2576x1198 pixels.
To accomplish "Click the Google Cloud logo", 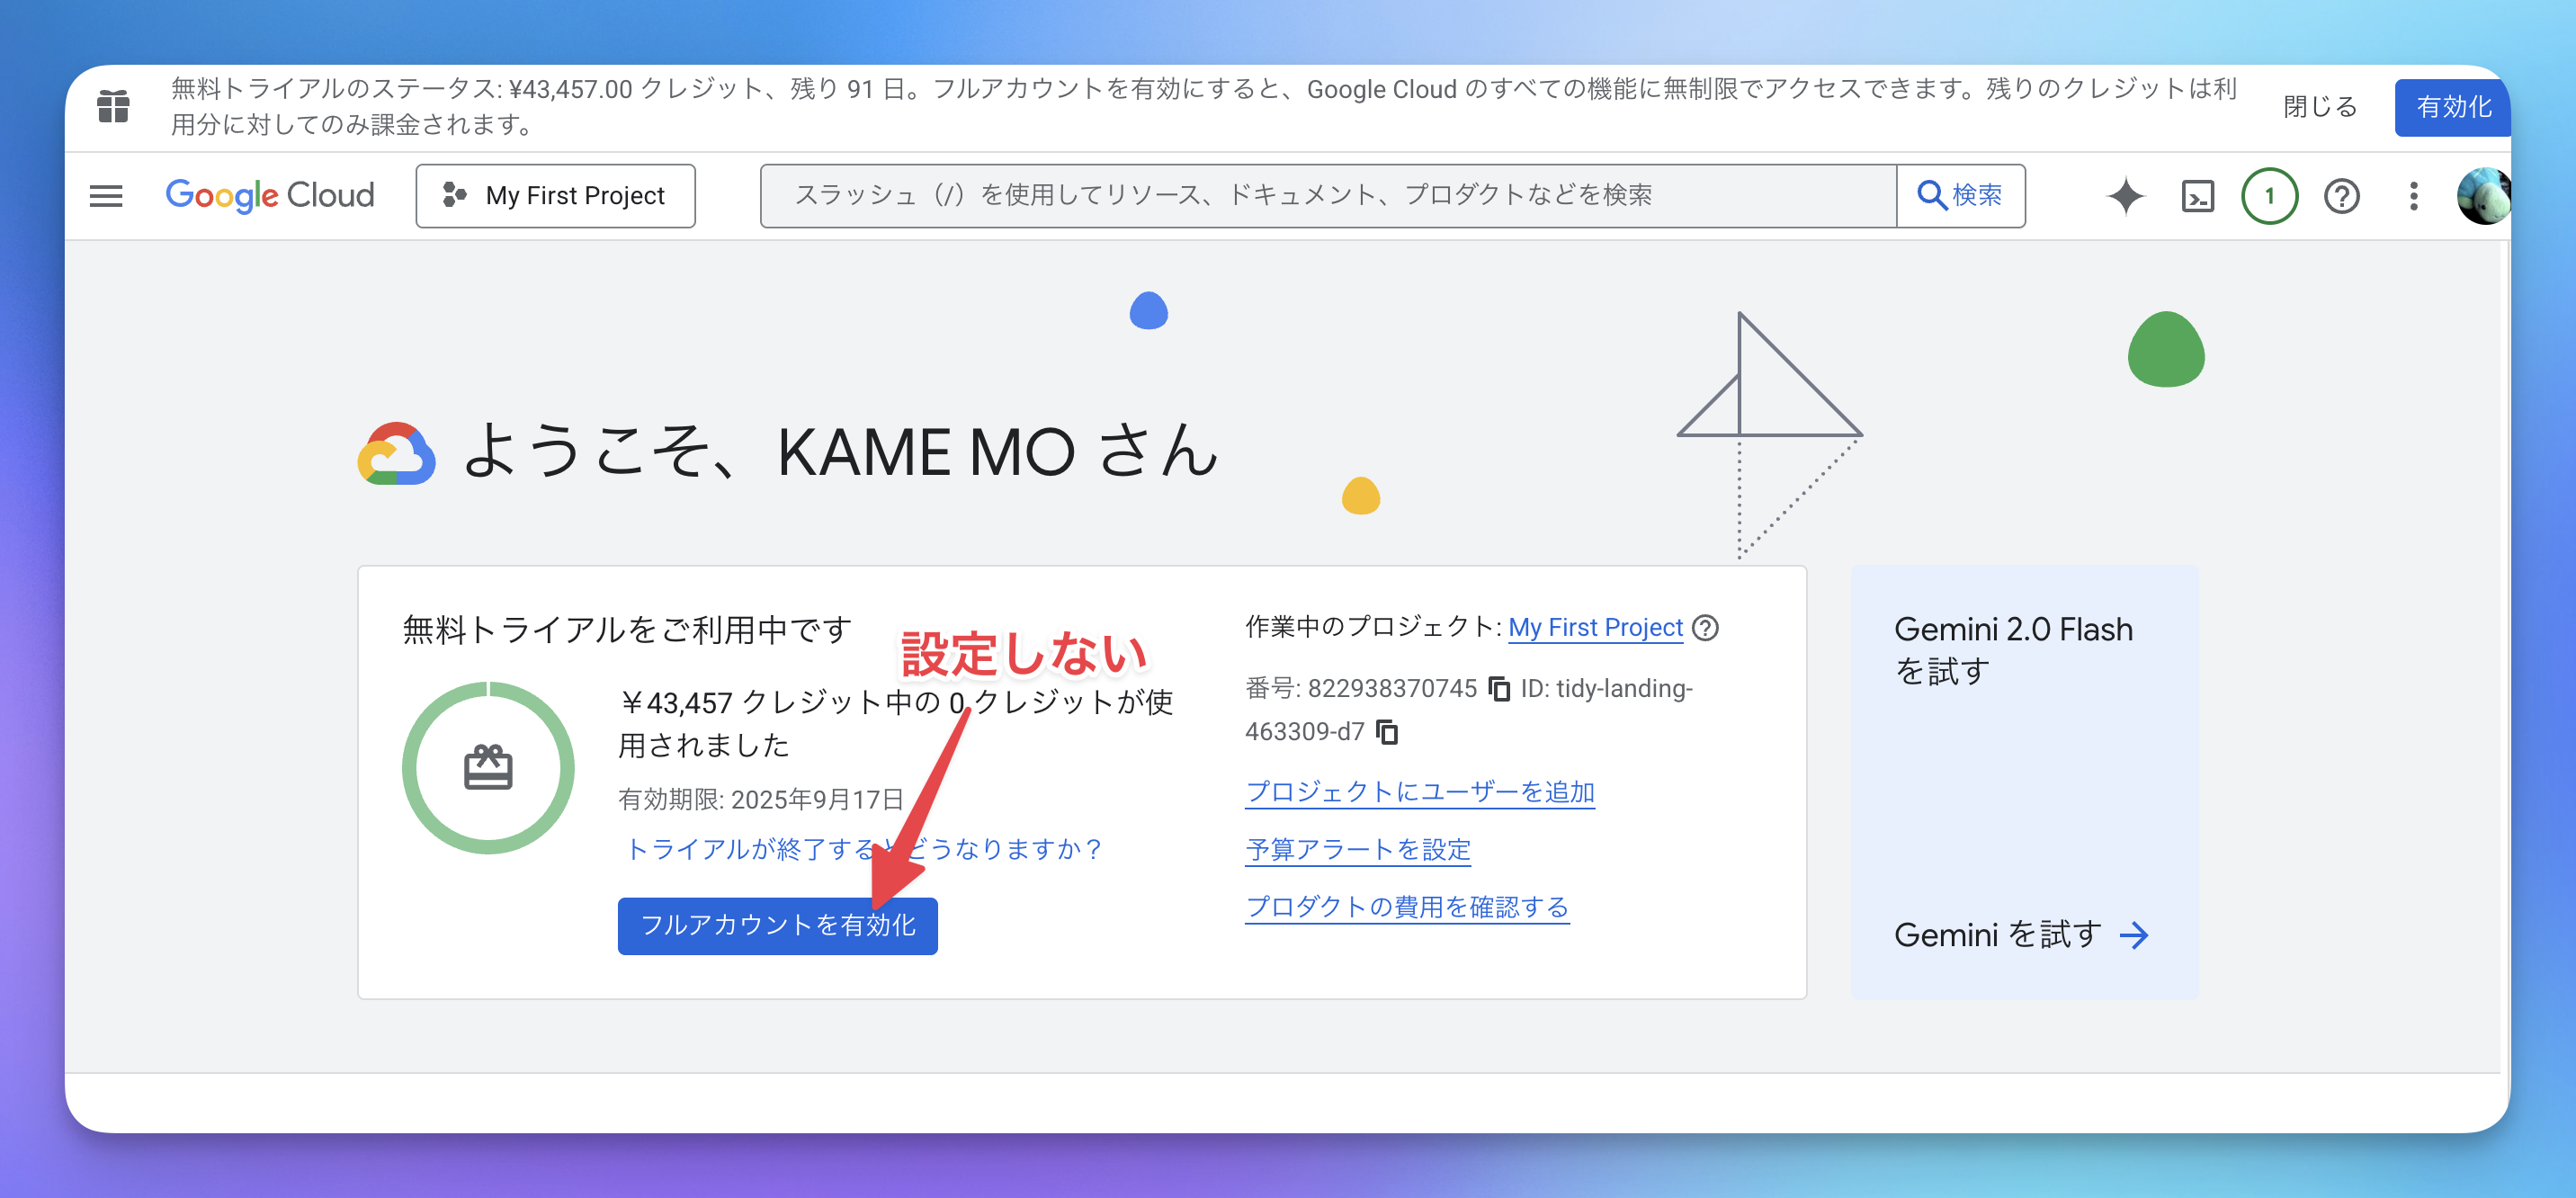I will pos(270,196).
